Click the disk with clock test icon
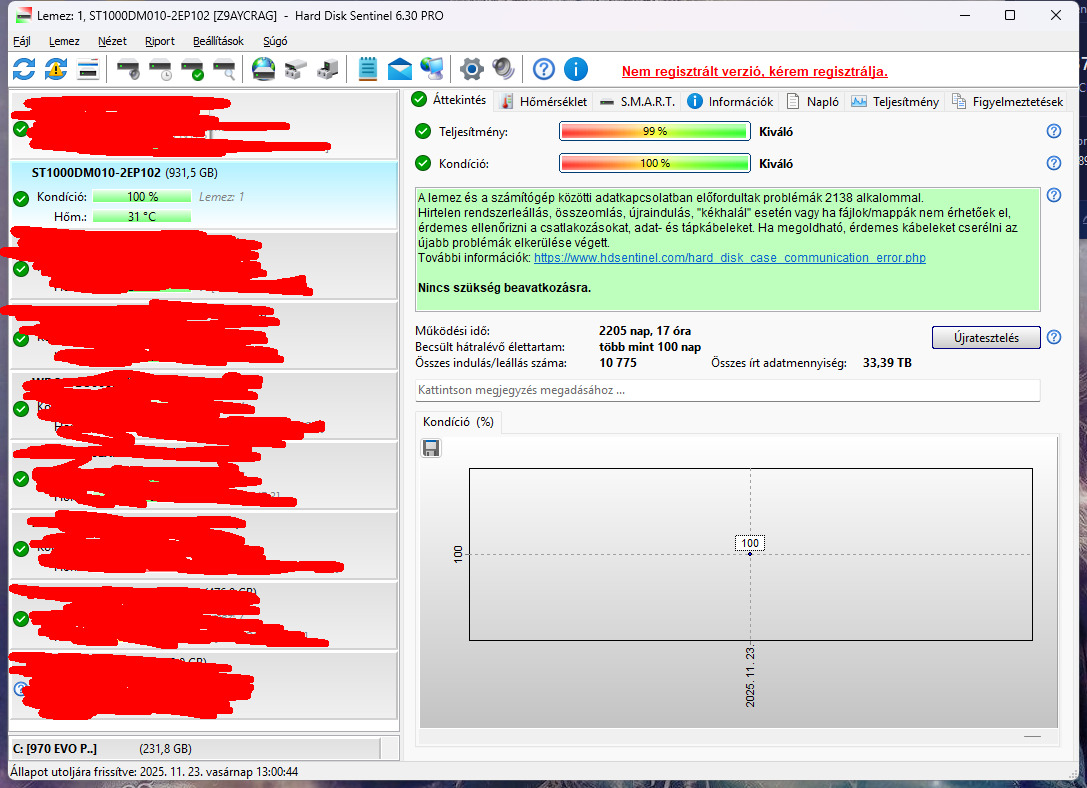 (x=160, y=69)
